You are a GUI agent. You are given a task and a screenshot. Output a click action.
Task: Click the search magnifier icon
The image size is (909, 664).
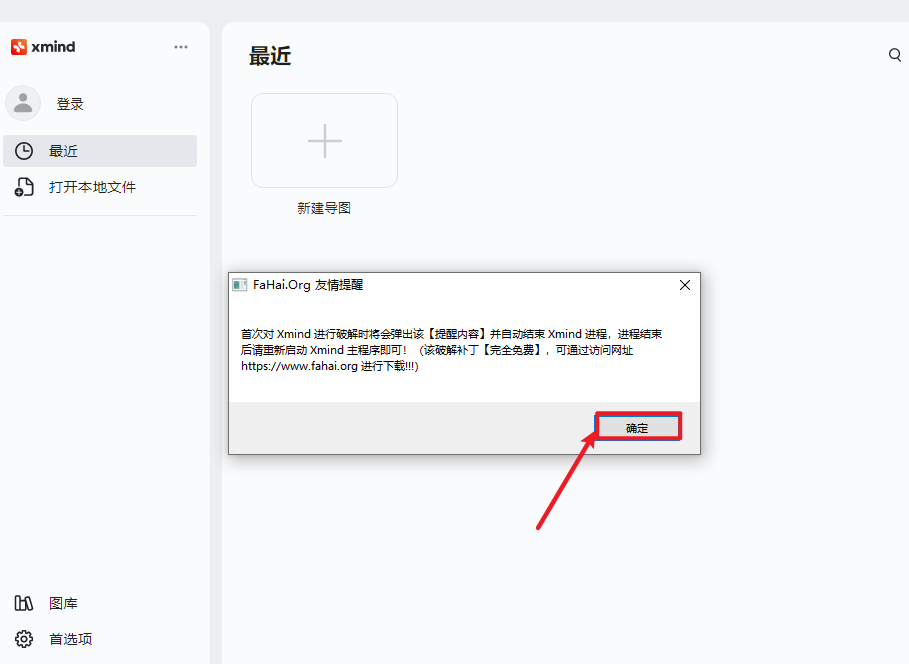point(895,55)
